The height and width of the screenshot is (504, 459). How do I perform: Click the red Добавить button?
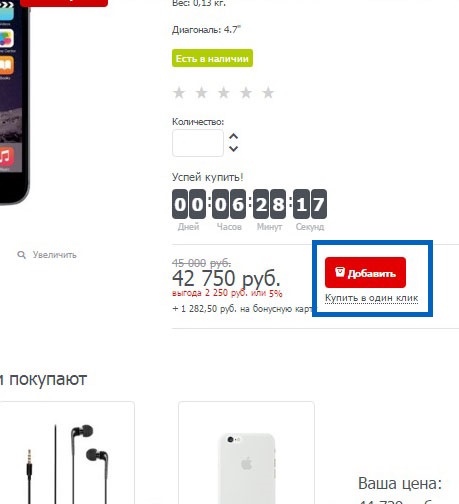point(365,272)
